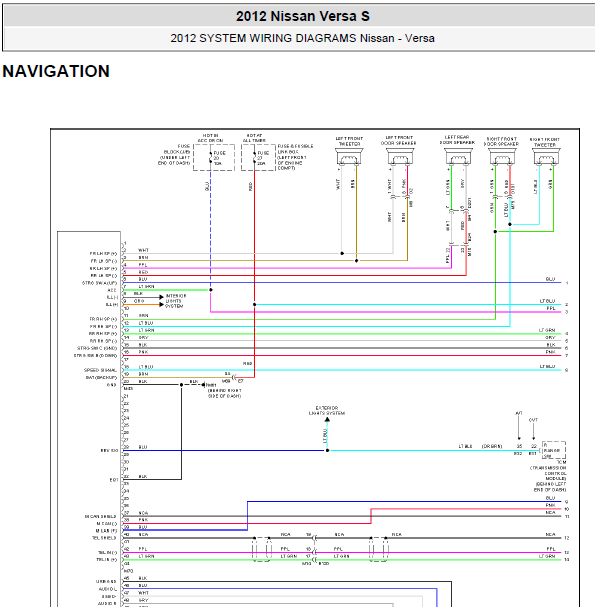The width and height of the screenshot is (595, 607).
Task: Click the HOT AT ALL TIMES label
Action: coord(254,138)
